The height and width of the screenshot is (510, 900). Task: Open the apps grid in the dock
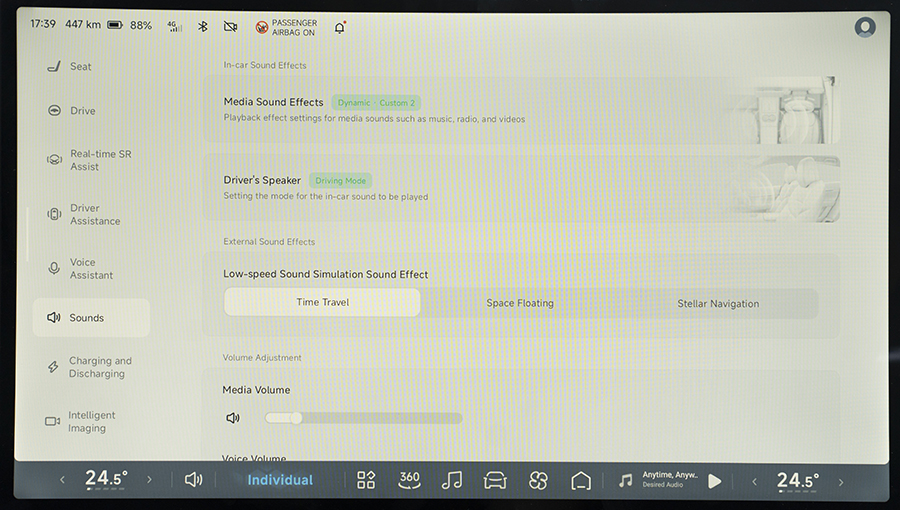coord(366,480)
